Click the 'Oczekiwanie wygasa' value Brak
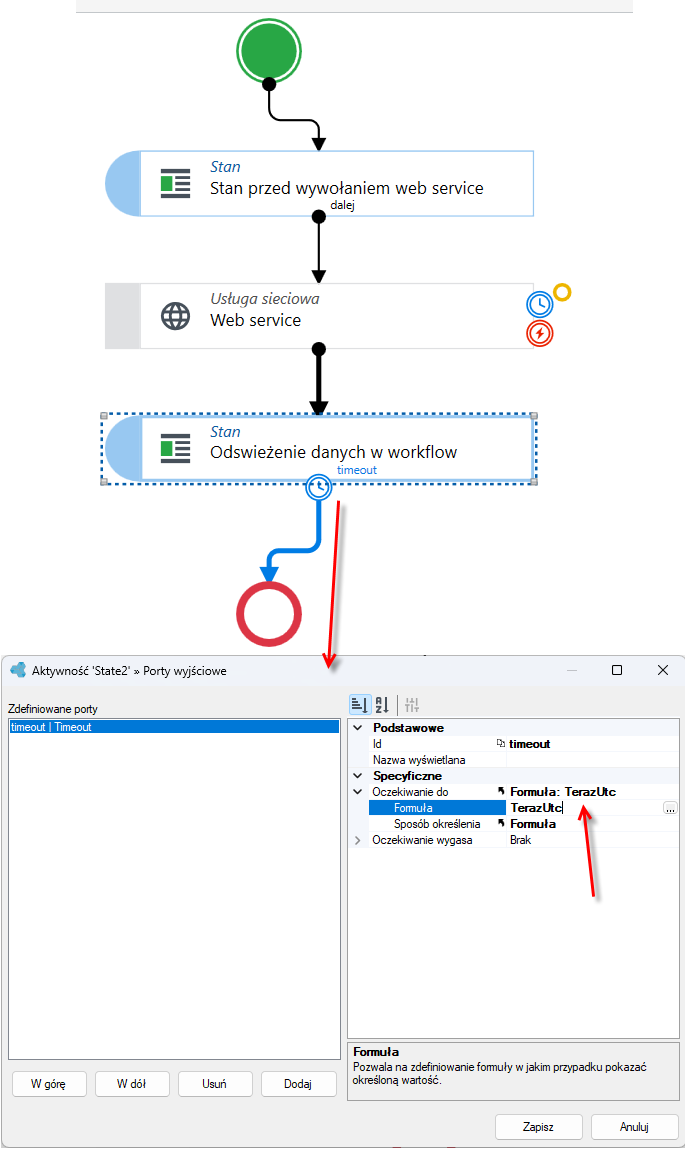The width and height of the screenshot is (685, 1154). 520,840
